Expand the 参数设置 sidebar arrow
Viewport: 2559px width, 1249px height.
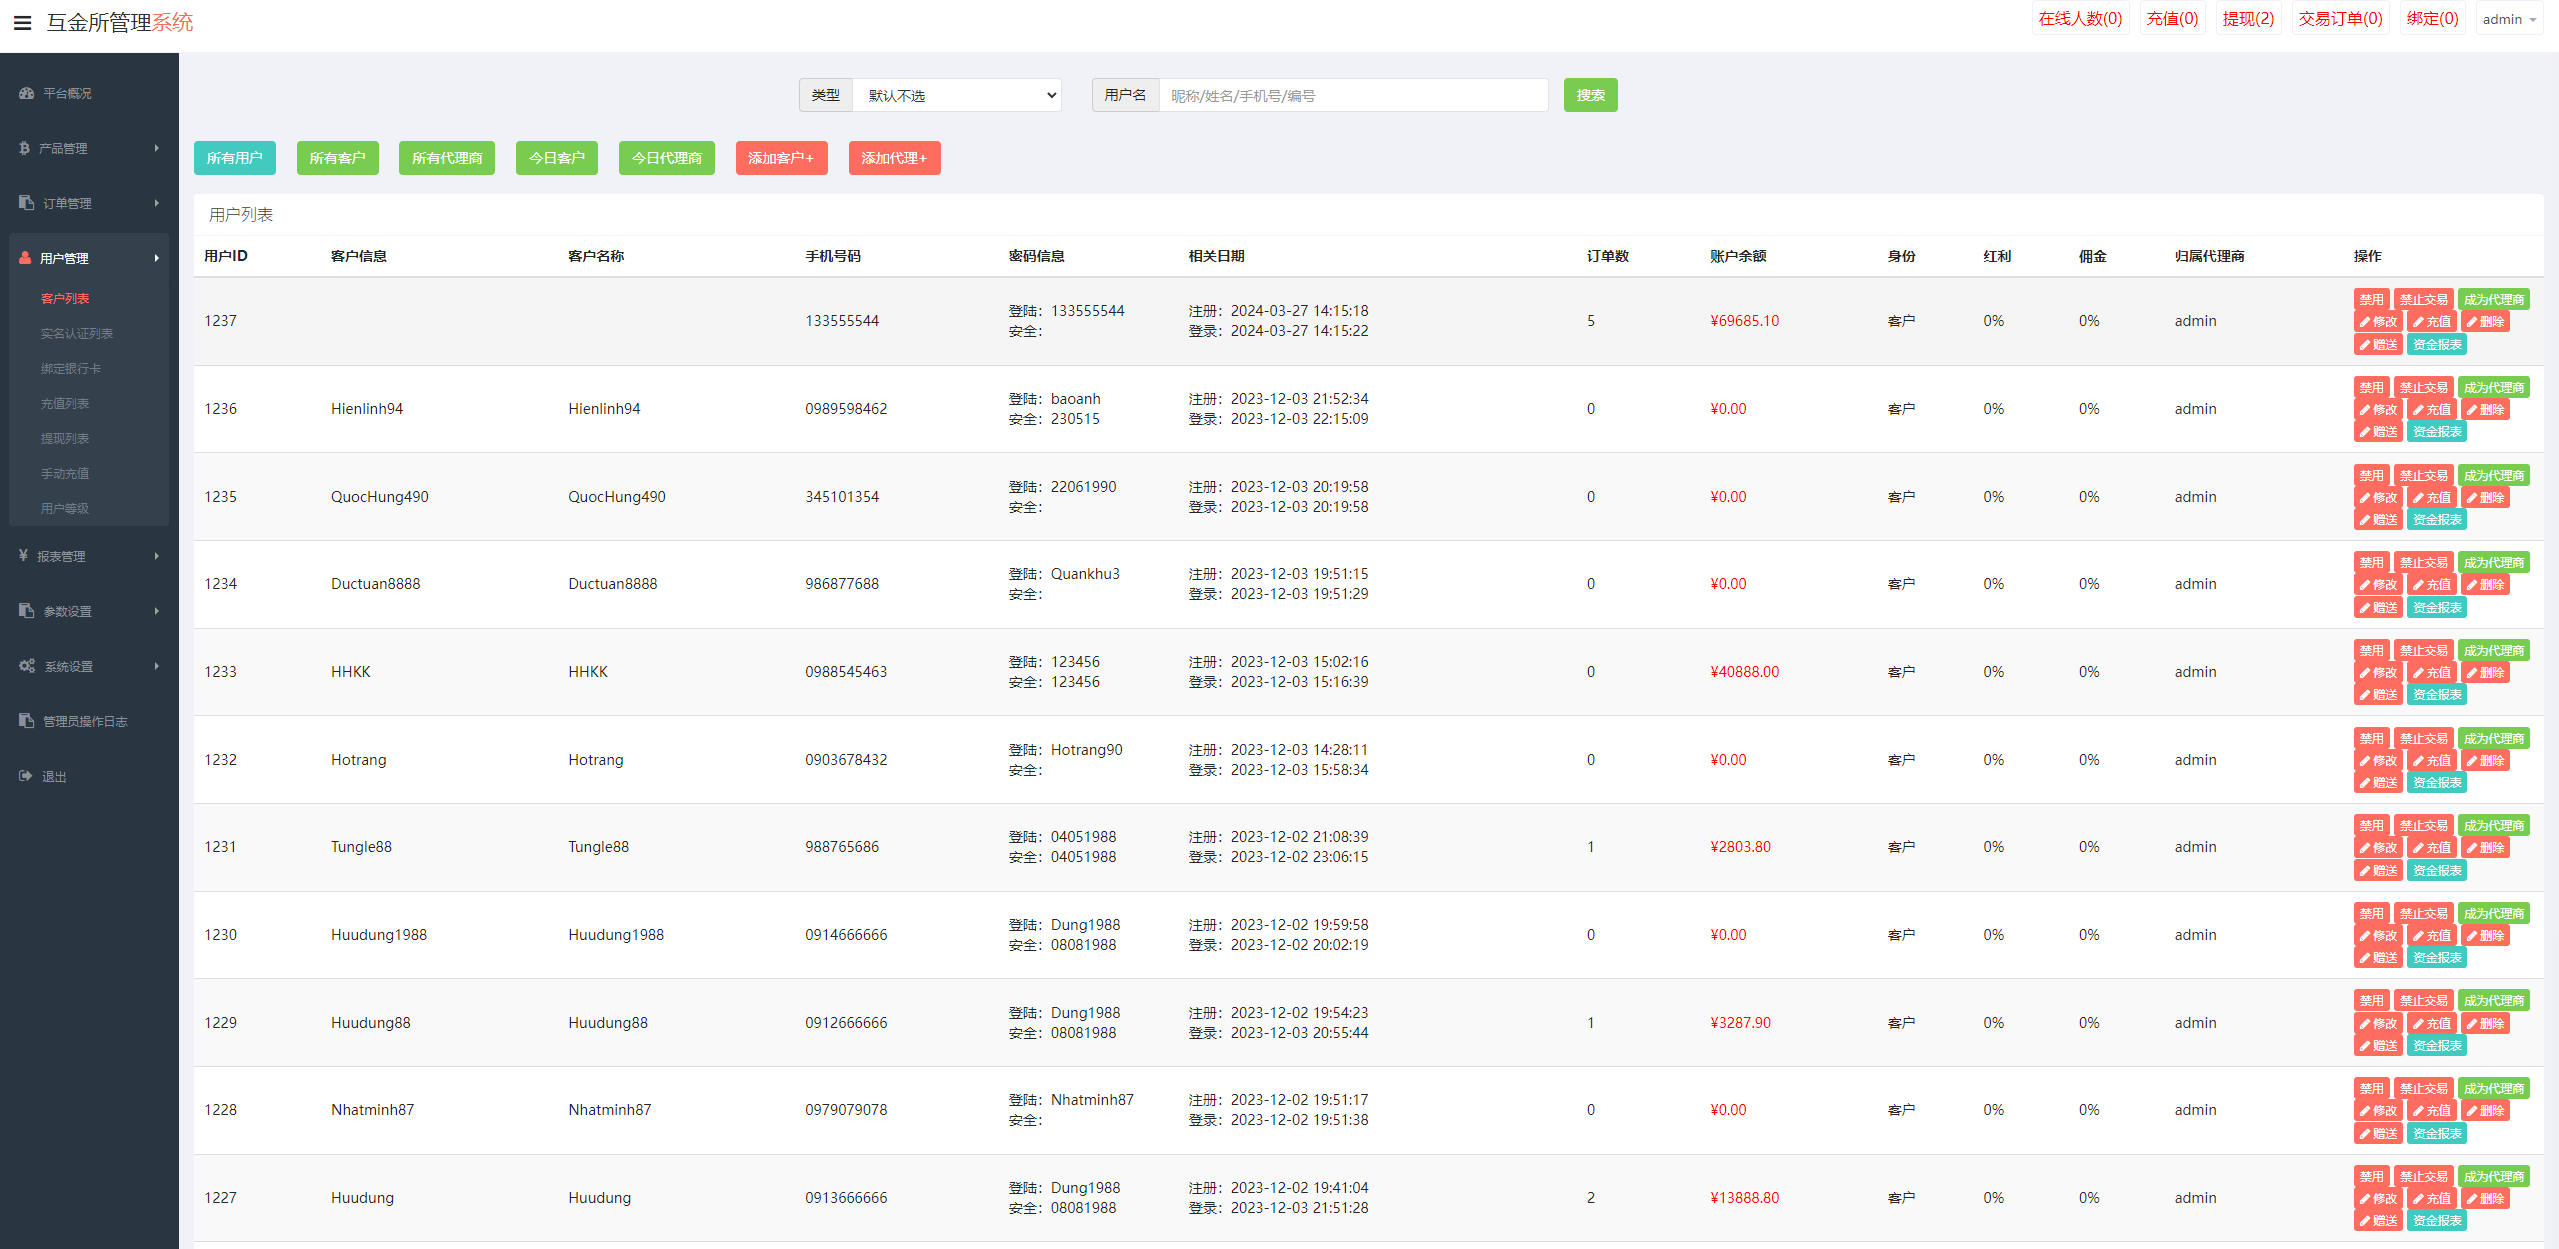tap(157, 611)
